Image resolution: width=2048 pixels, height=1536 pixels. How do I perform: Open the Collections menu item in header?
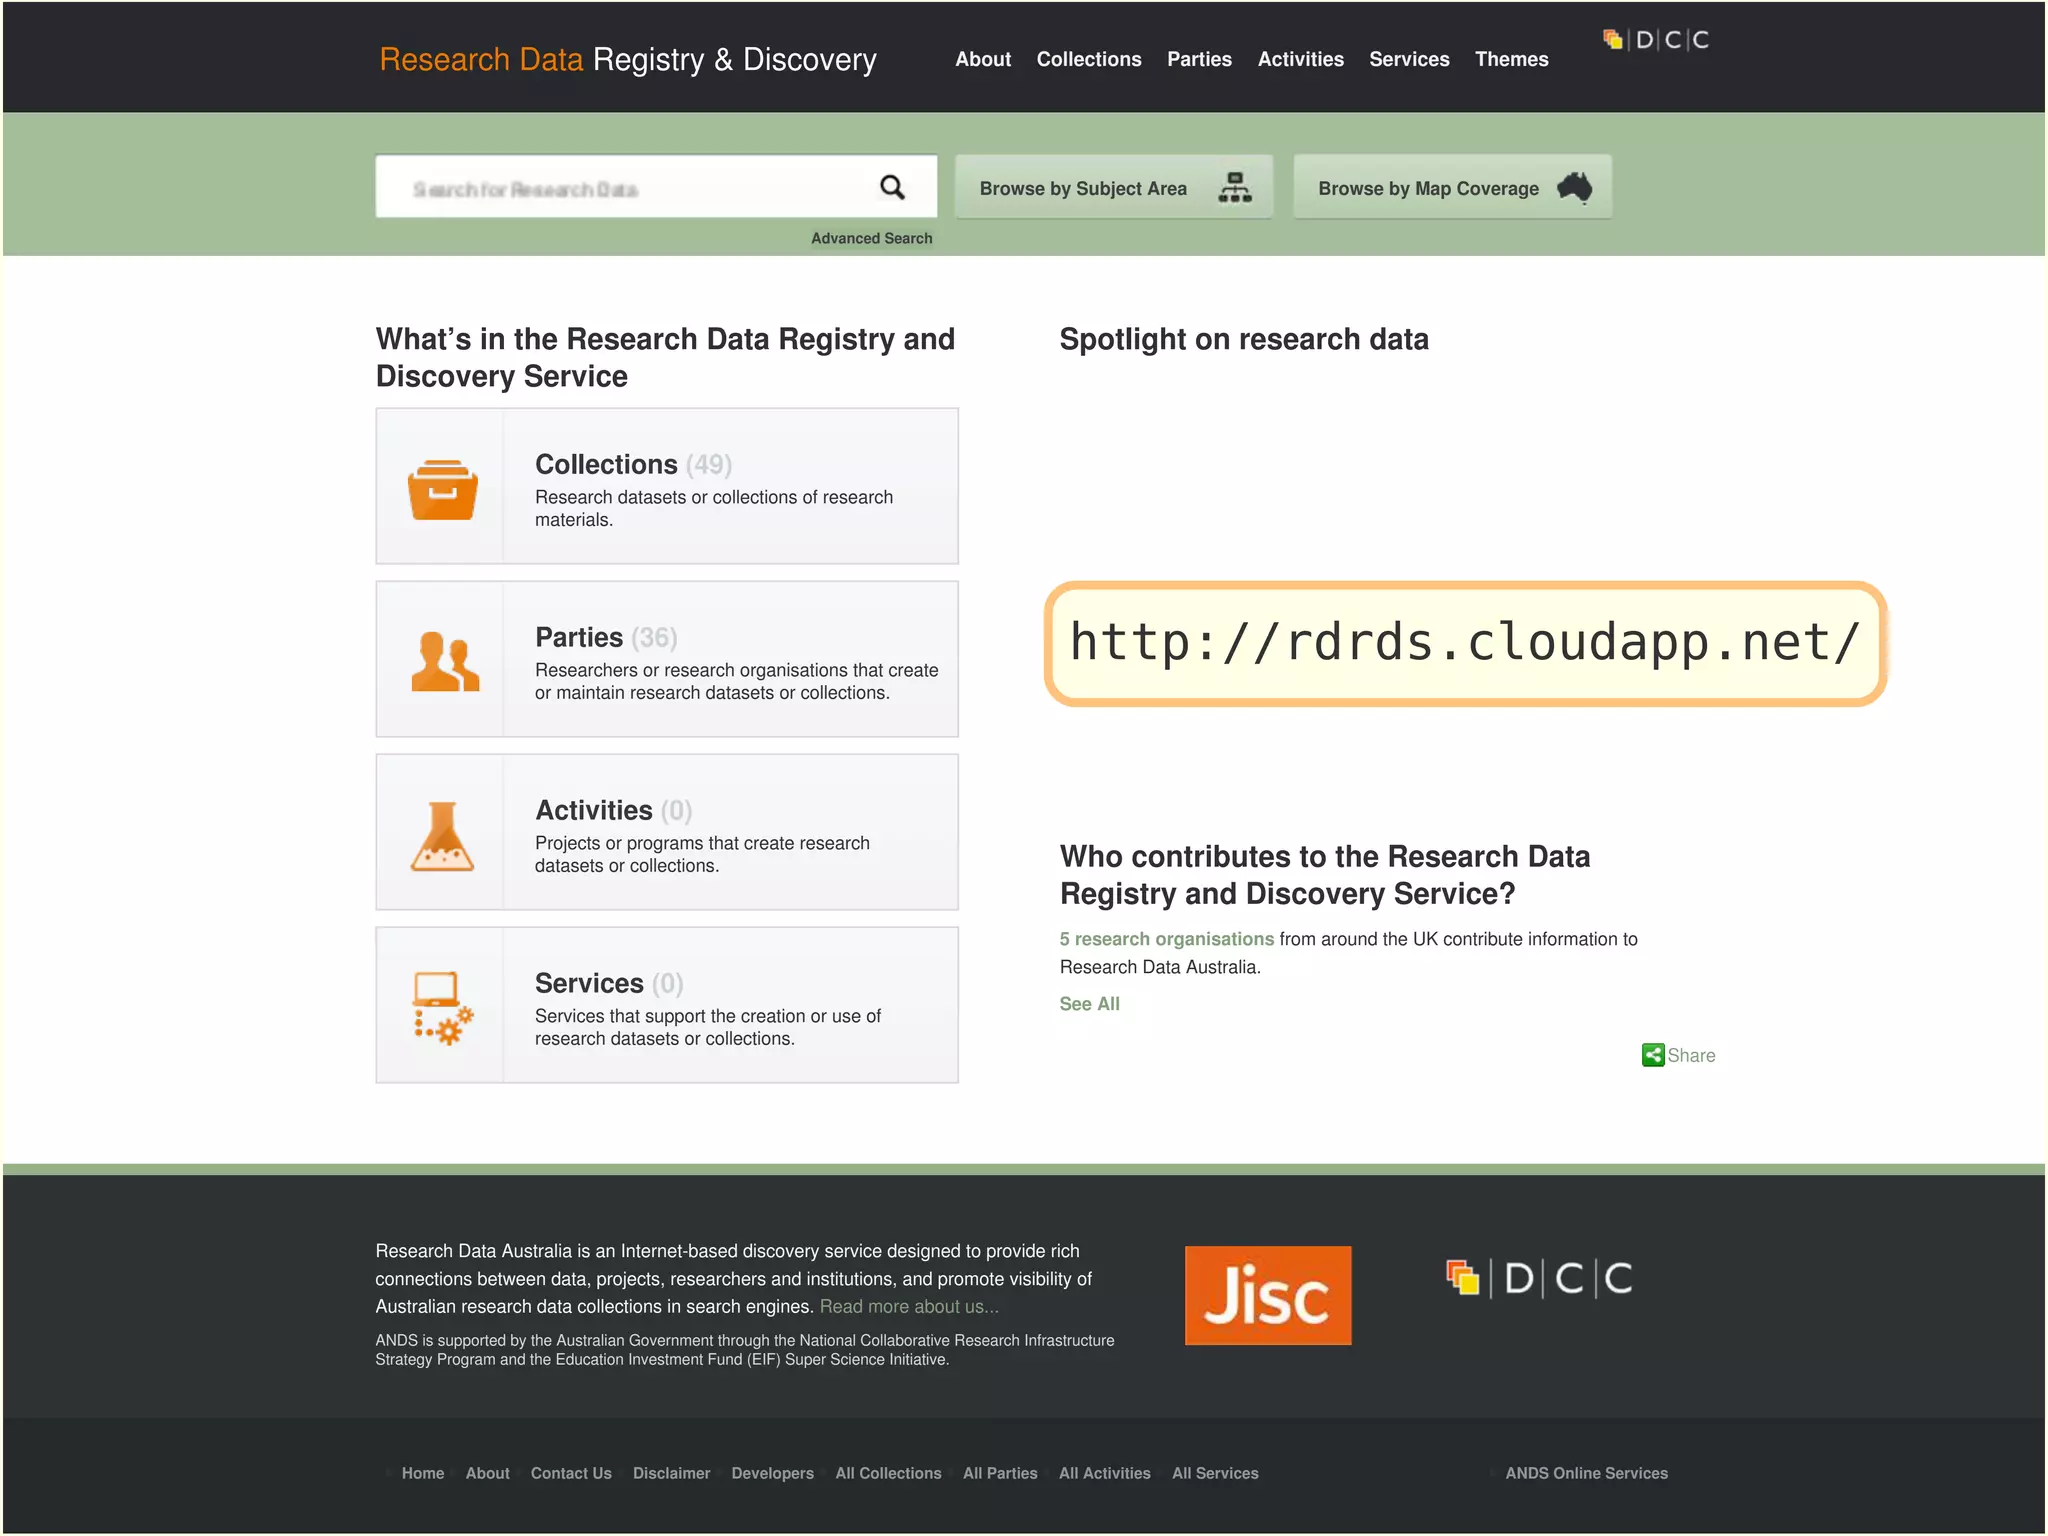[1089, 59]
